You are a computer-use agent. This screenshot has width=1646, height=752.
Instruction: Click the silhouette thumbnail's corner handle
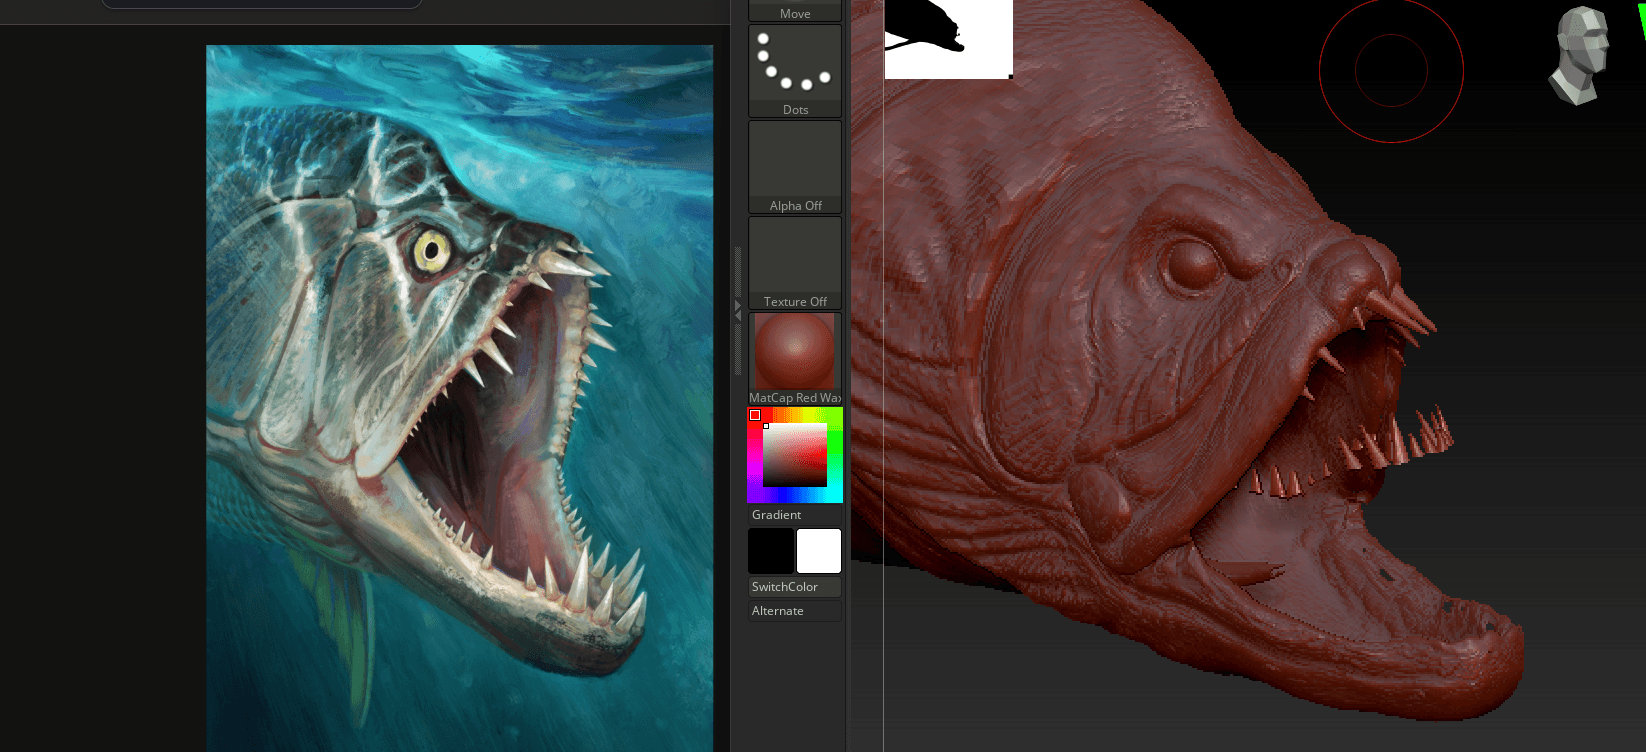tap(1010, 76)
